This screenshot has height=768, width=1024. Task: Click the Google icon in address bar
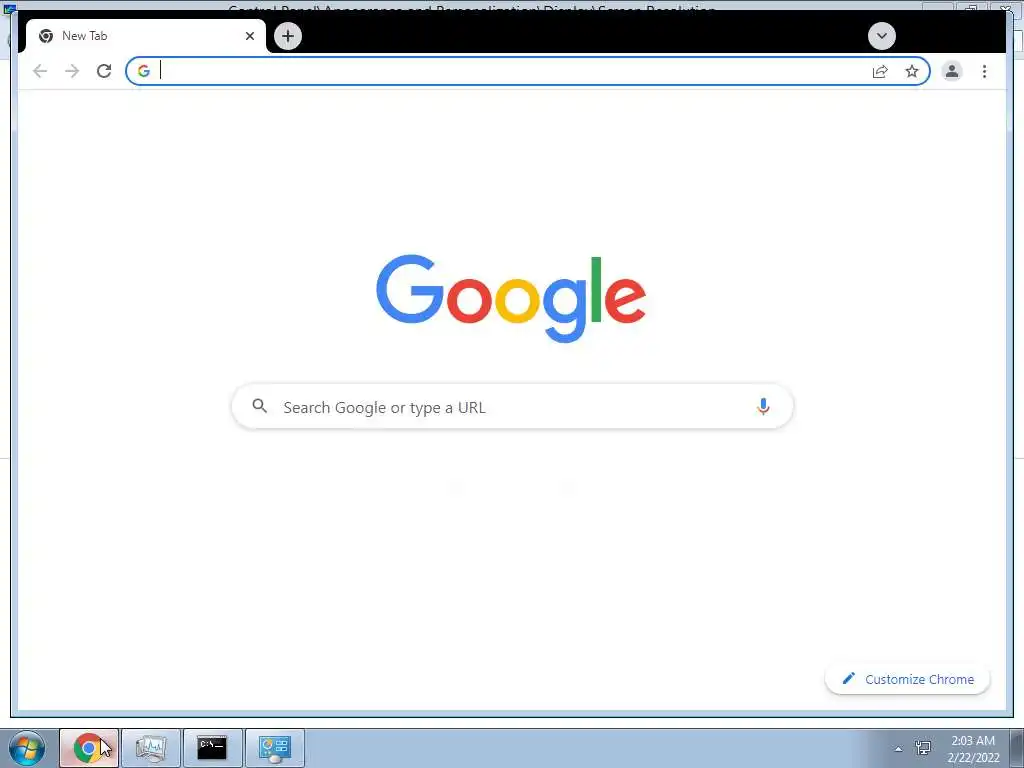pos(144,71)
